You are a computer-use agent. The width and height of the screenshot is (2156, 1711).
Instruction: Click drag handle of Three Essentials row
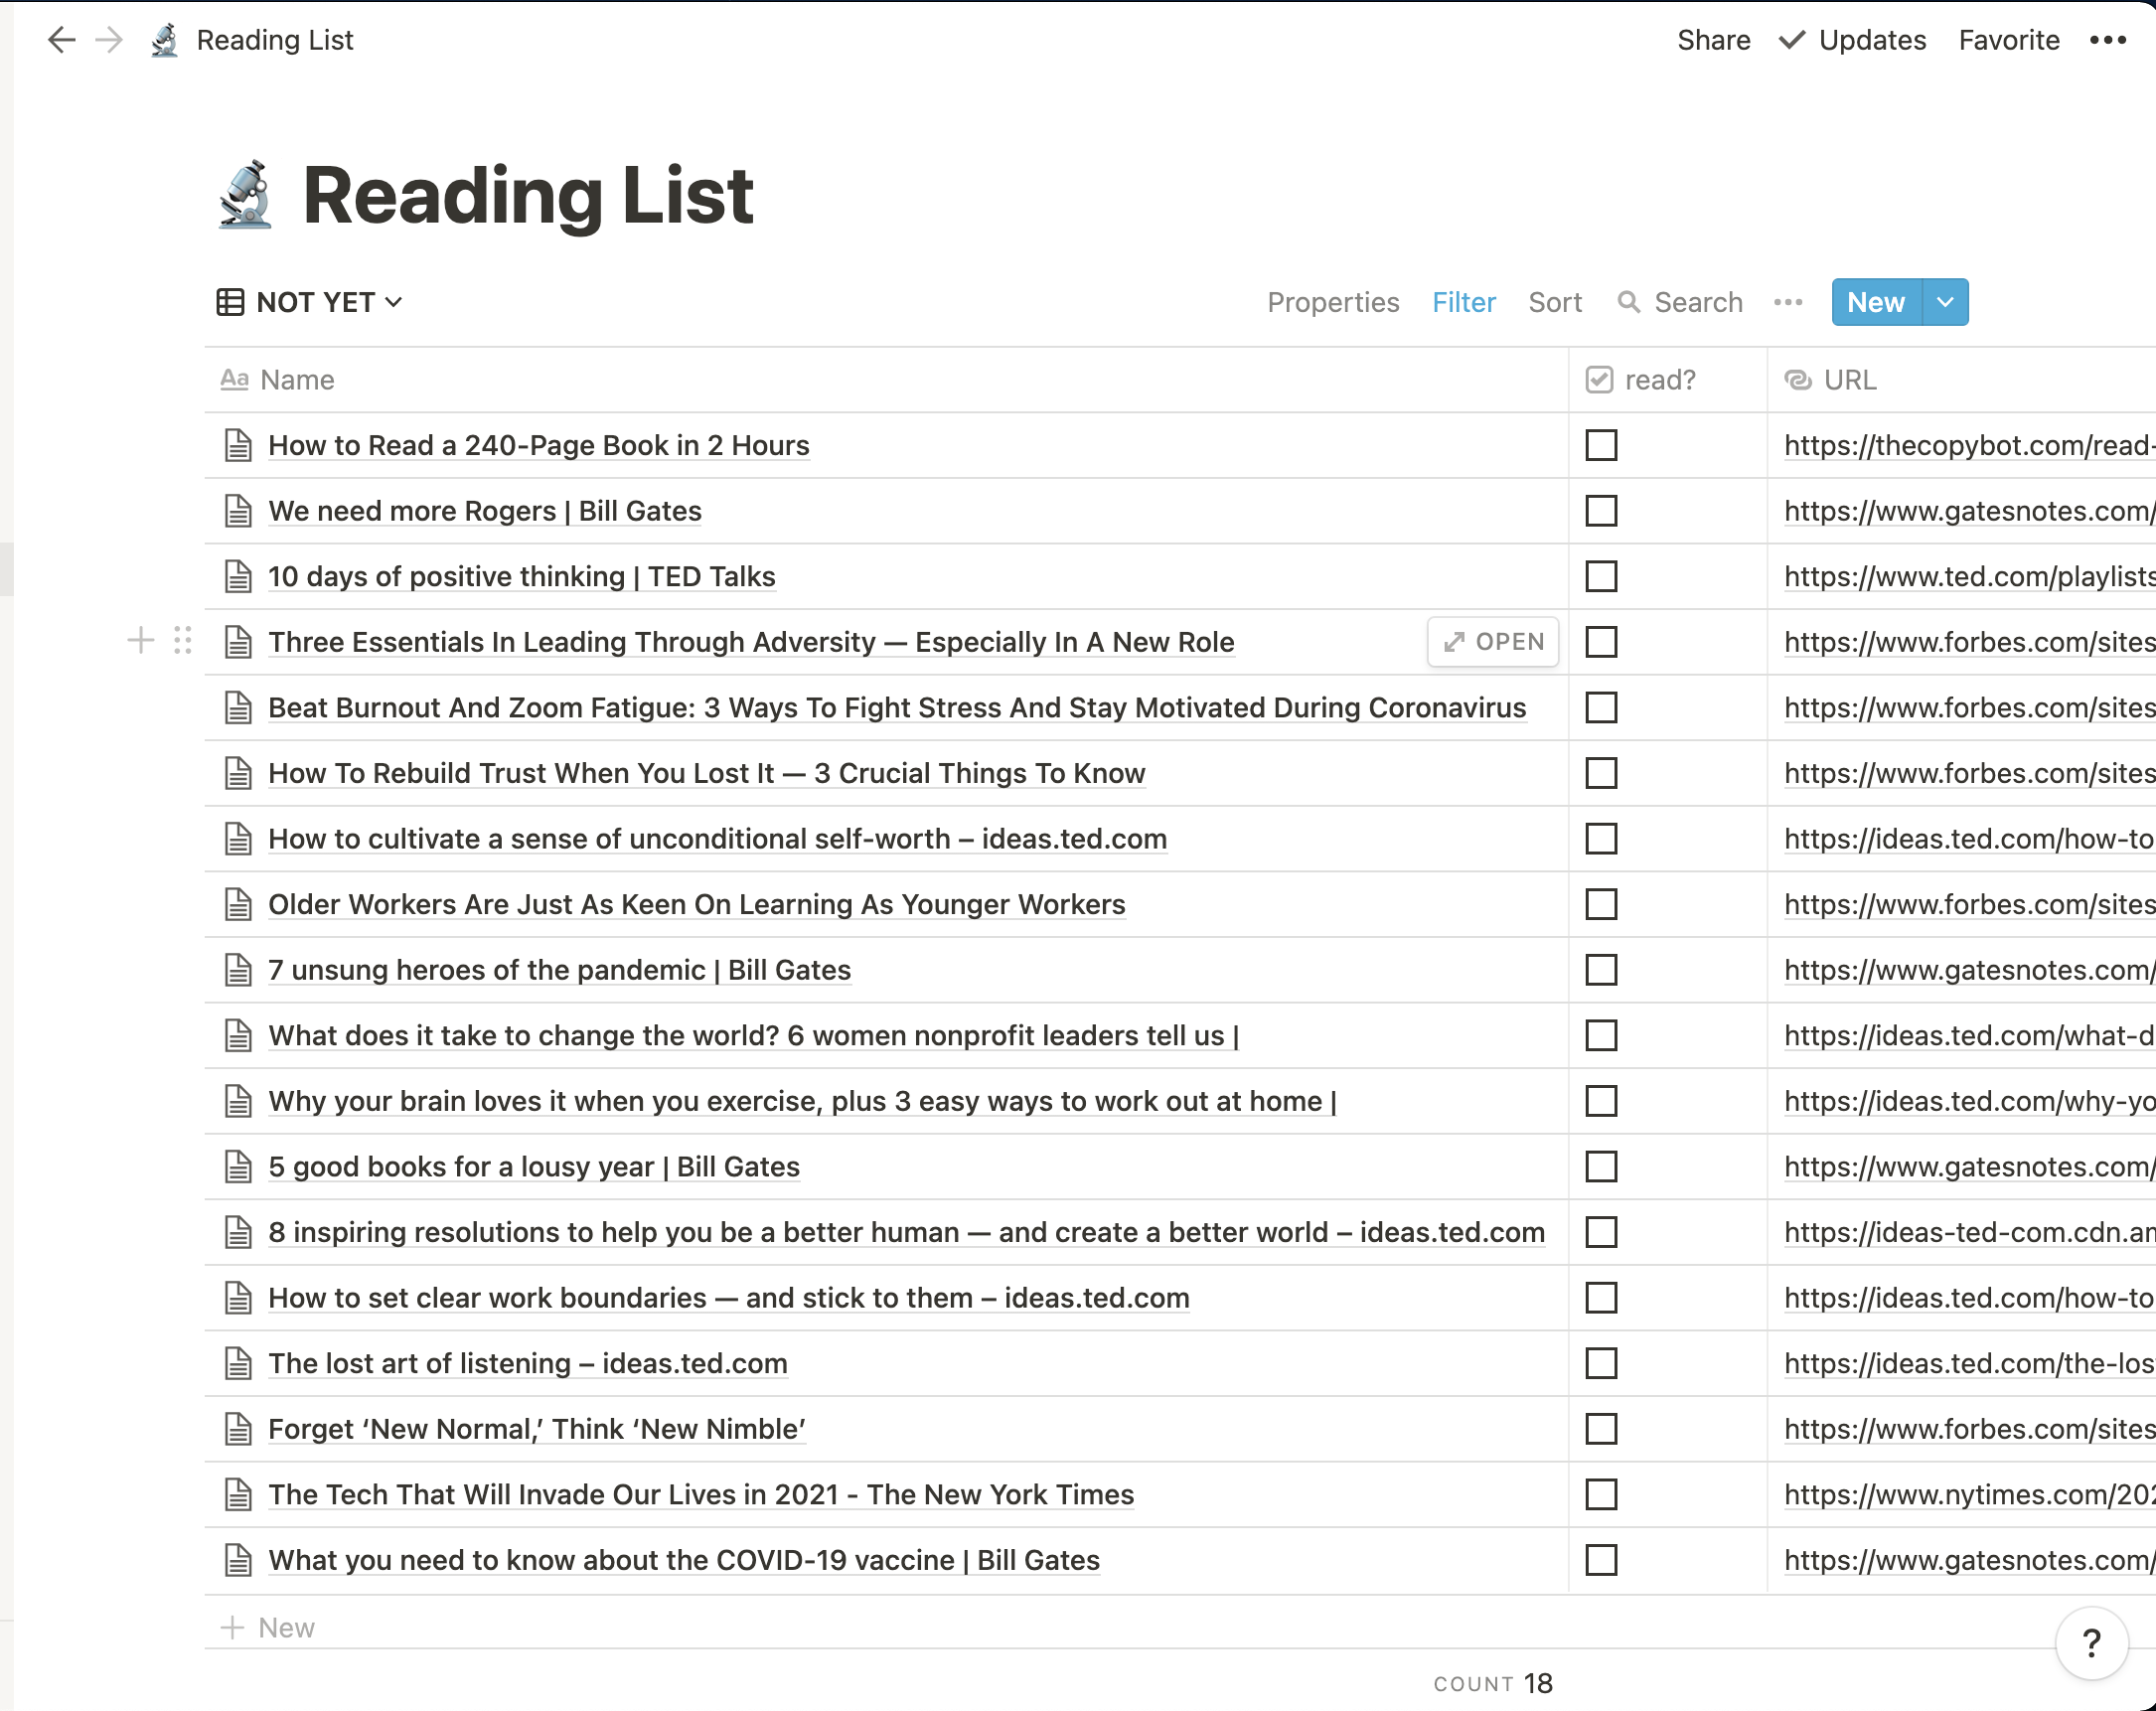[x=182, y=640]
